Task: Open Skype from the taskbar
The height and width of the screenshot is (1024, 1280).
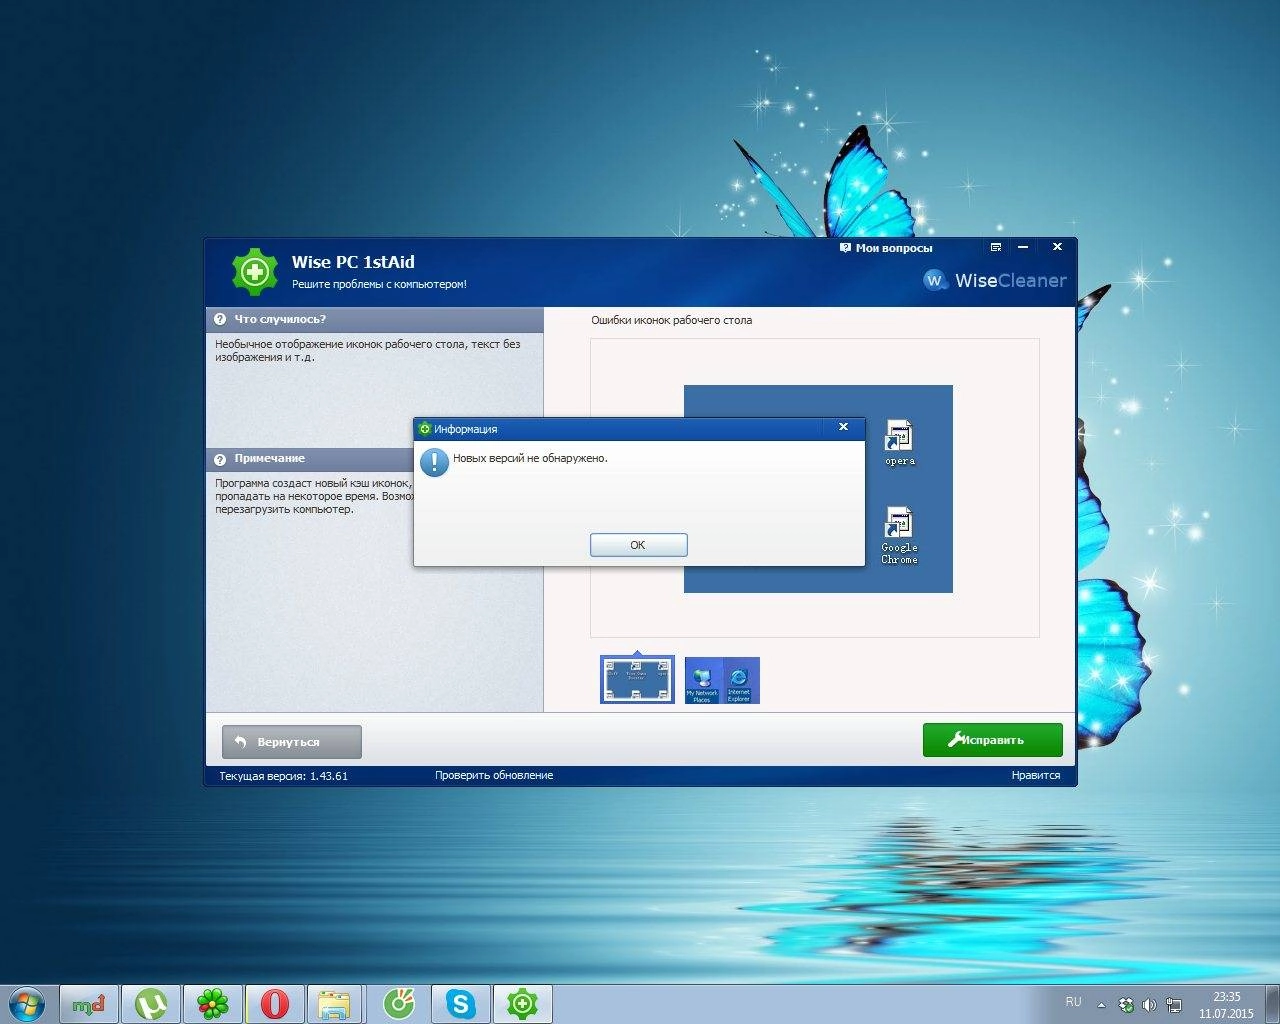Action: coord(461,1004)
